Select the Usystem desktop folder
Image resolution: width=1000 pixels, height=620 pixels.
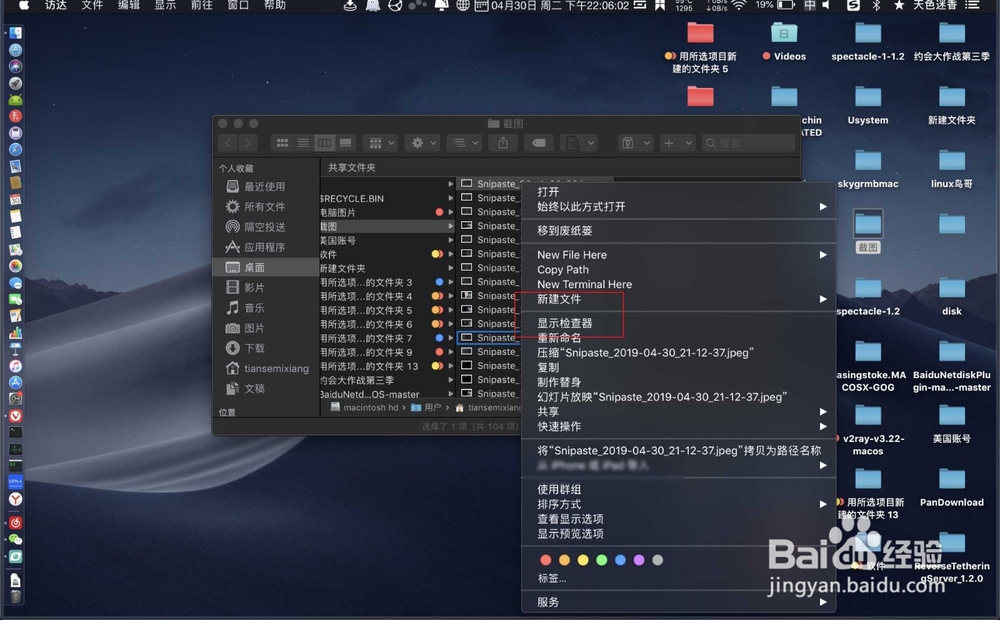point(867,105)
